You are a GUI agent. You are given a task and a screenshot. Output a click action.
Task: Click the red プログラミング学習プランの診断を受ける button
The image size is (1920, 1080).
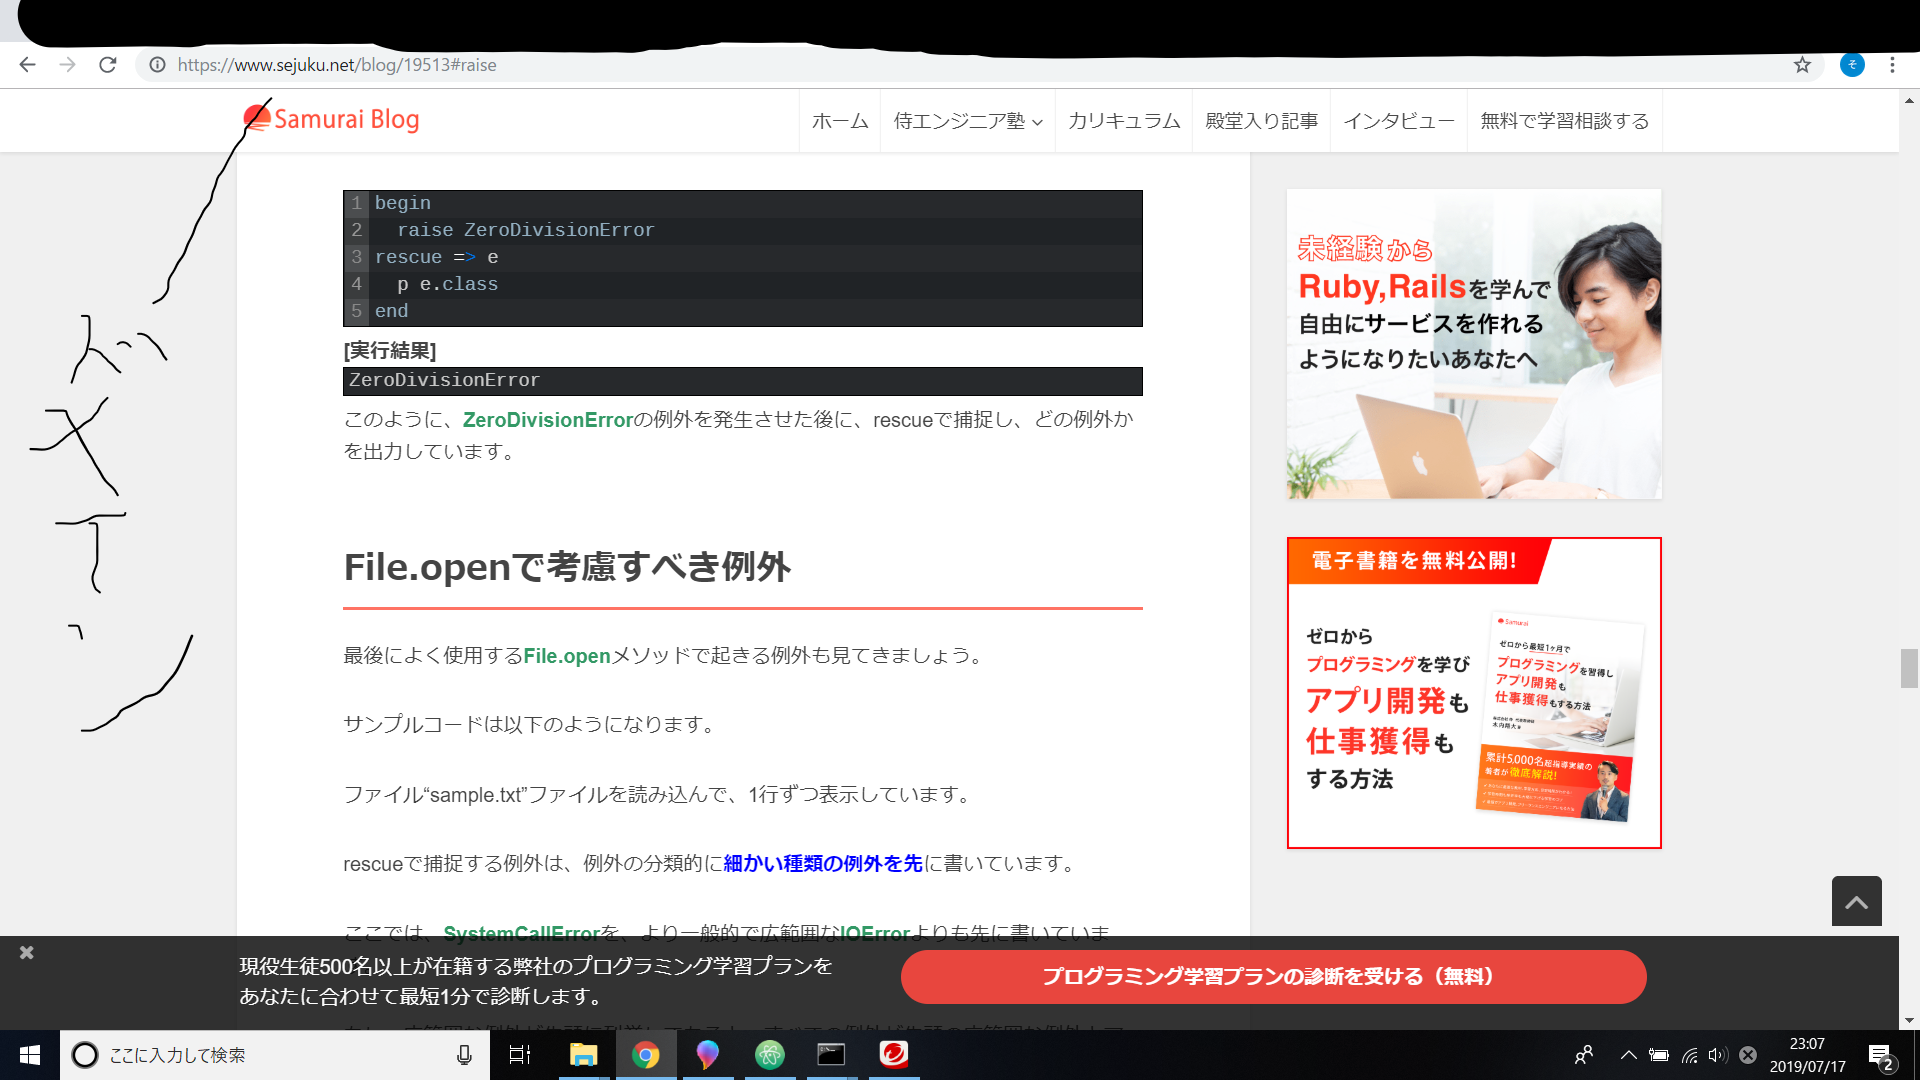click(1273, 977)
